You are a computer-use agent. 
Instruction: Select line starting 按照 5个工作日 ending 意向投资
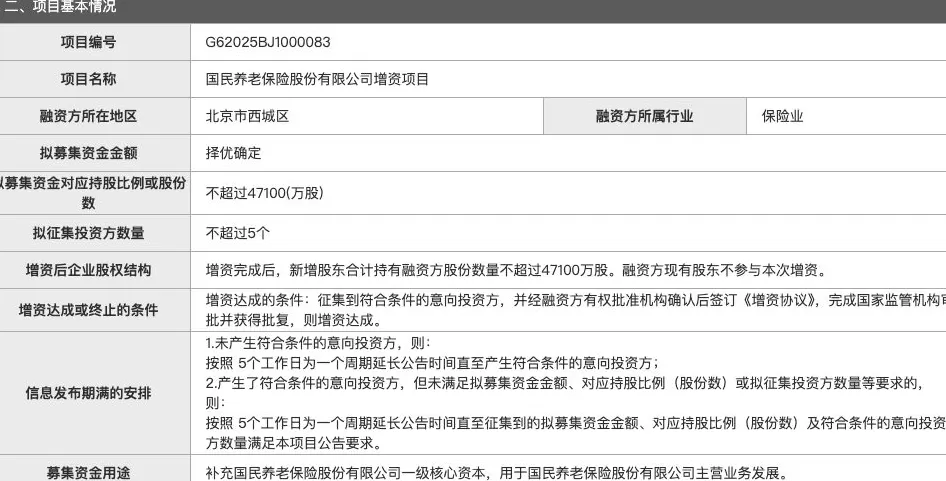[576, 423]
